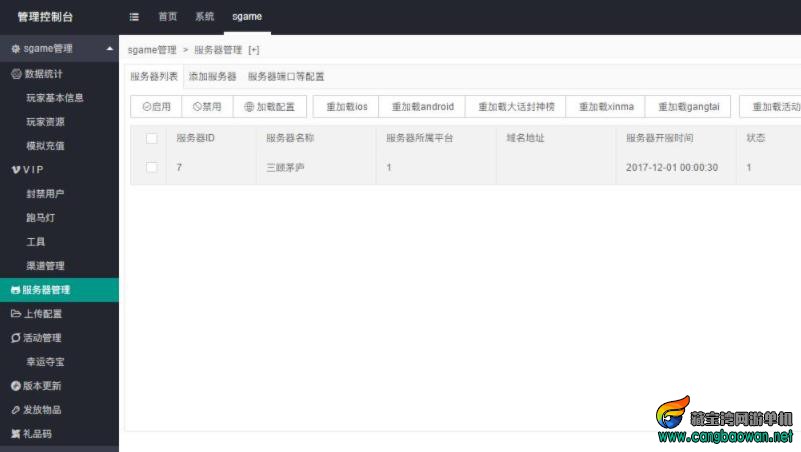
Task: Click the ban icon on 禁用 button
Action: click(197, 107)
